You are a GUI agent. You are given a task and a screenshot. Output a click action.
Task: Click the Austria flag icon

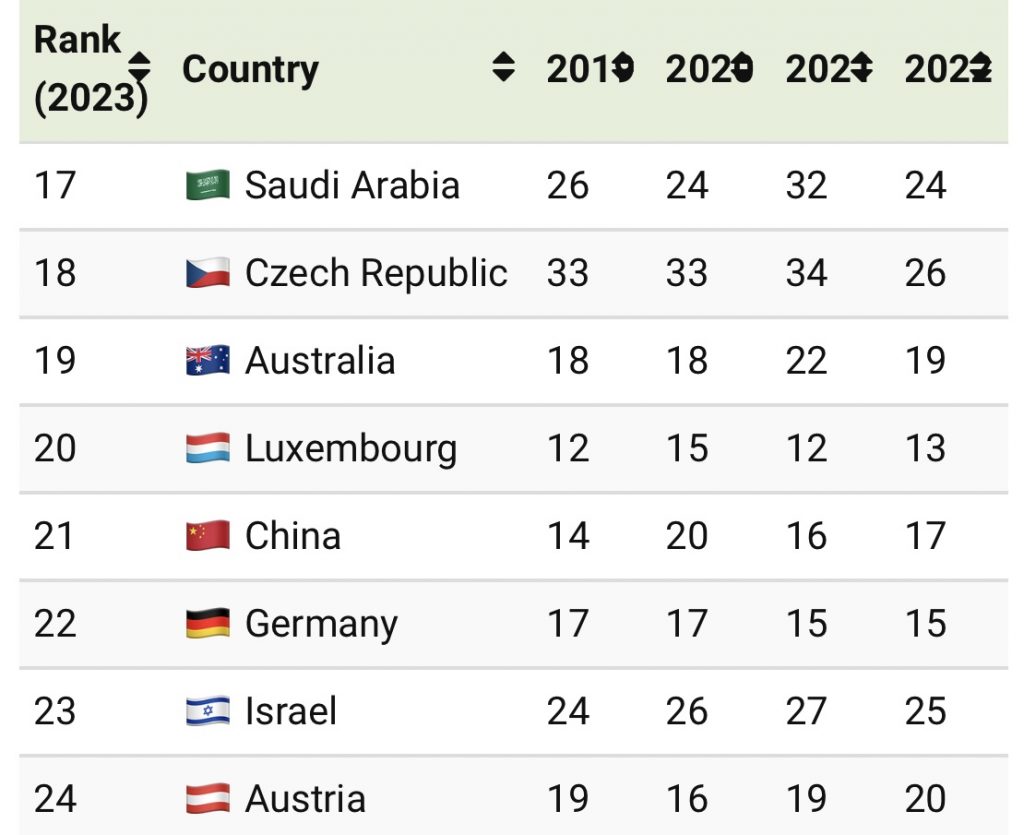point(208,799)
